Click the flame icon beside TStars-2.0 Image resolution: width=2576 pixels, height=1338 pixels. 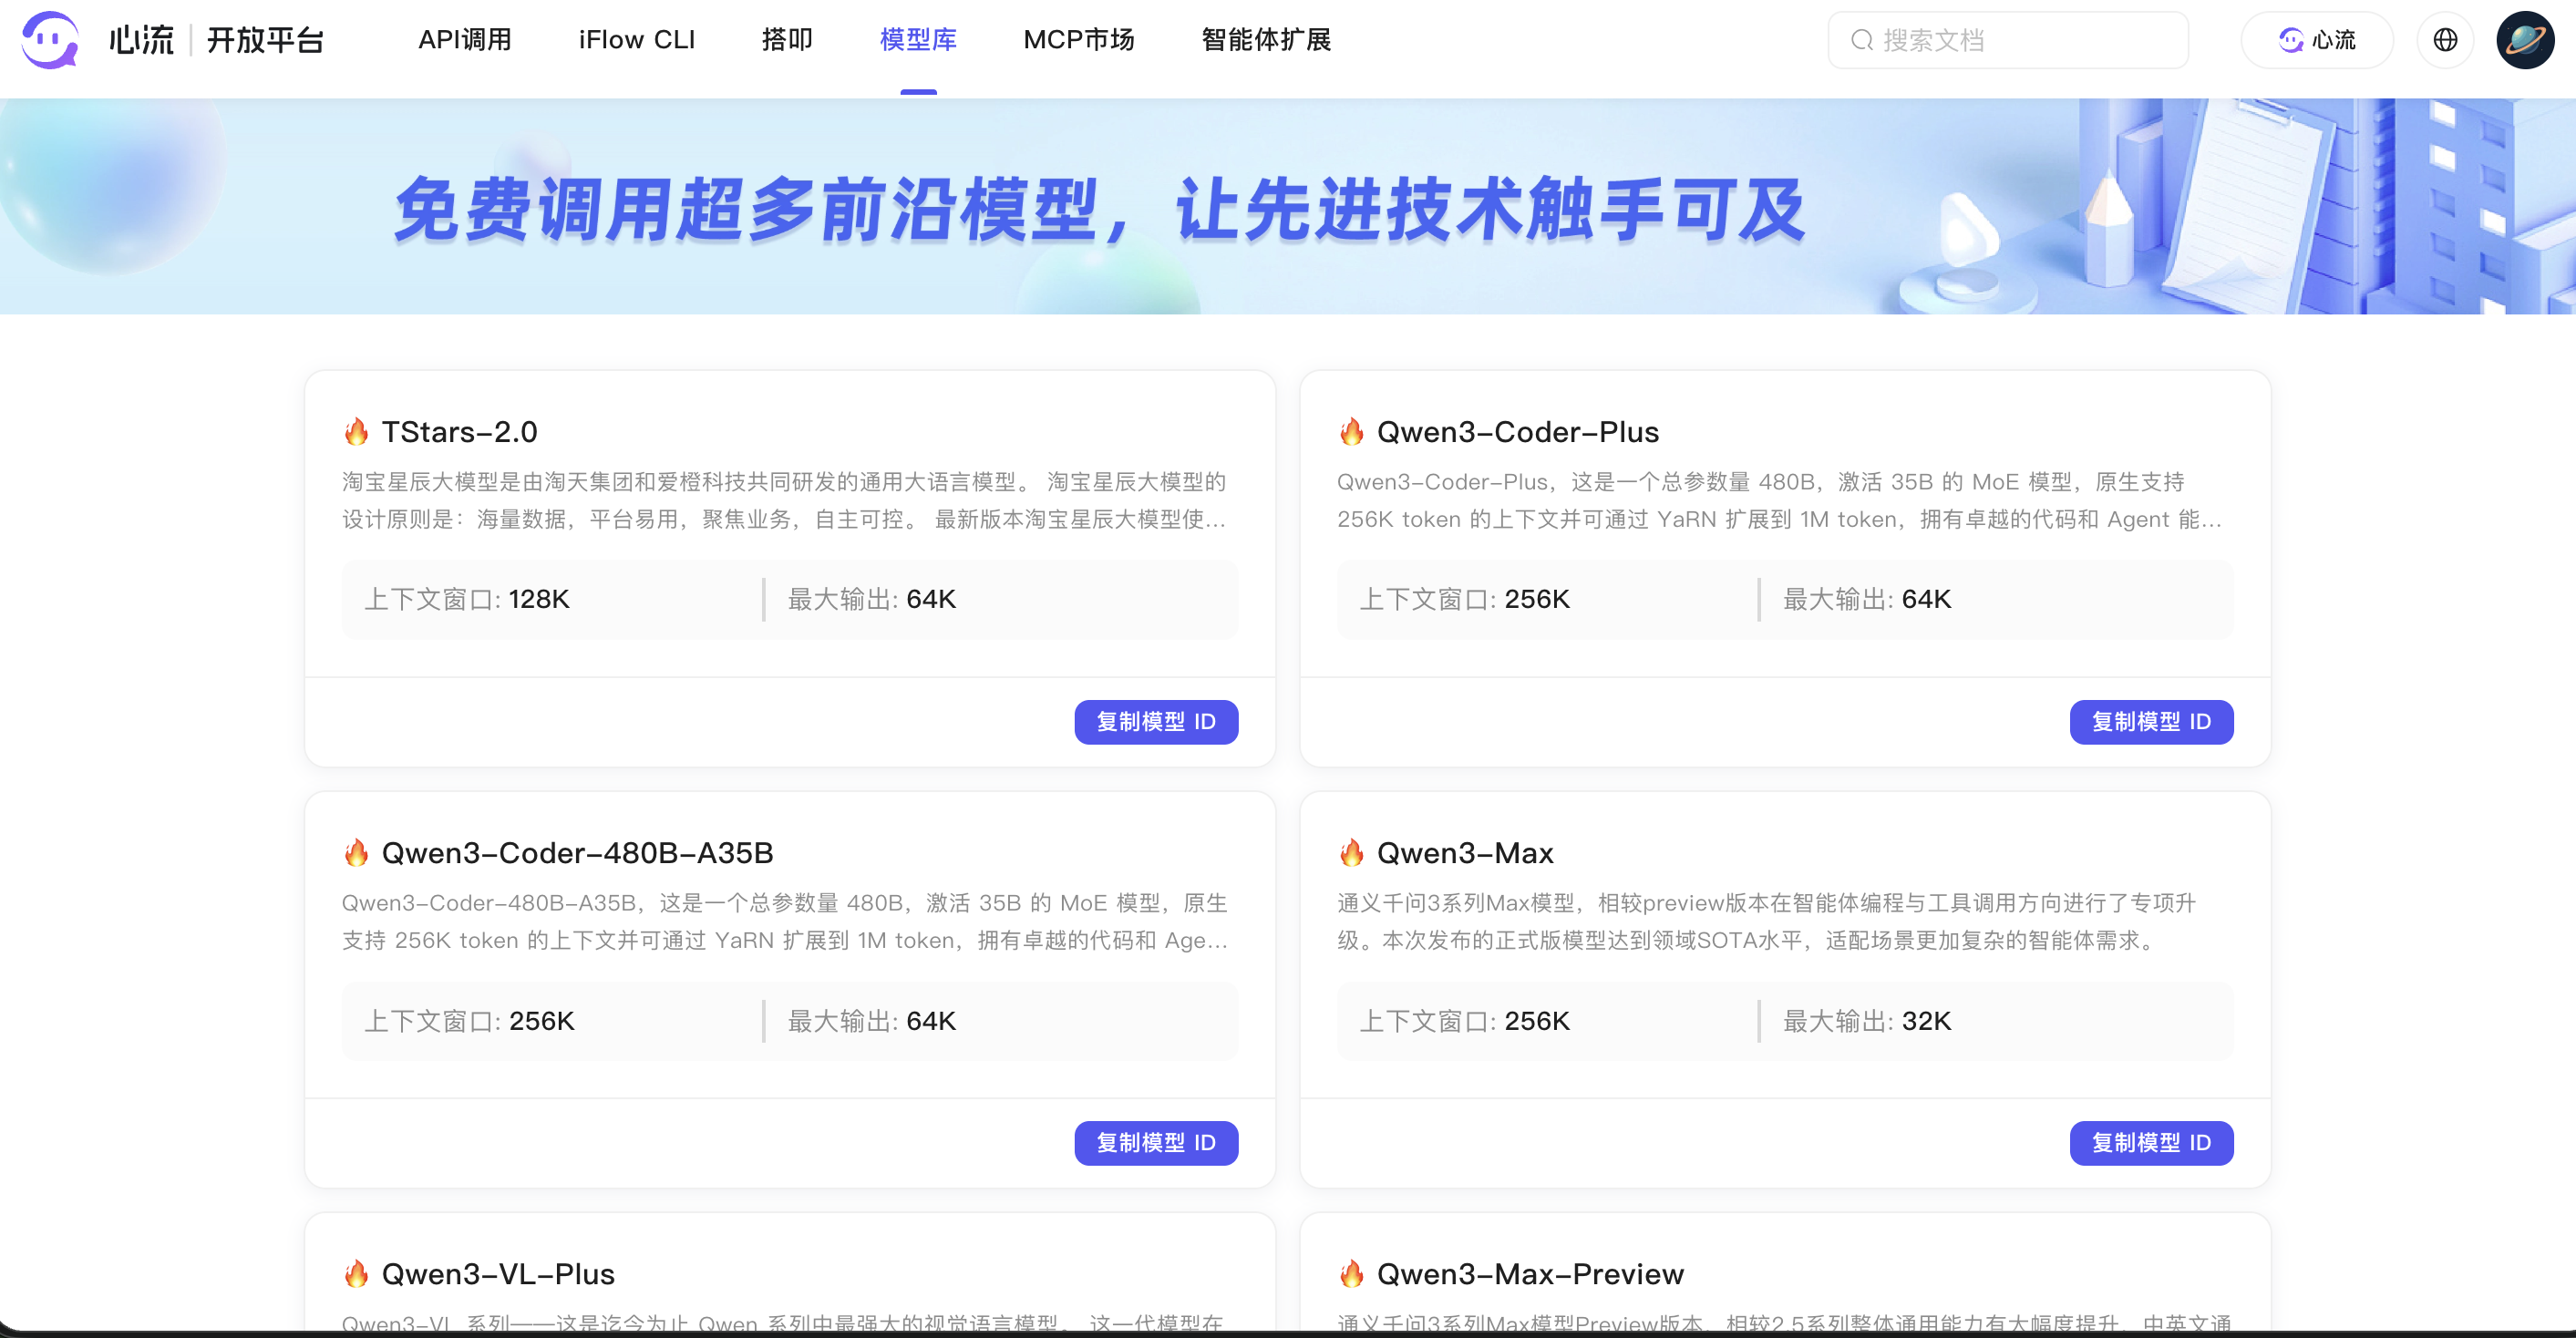click(356, 432)
